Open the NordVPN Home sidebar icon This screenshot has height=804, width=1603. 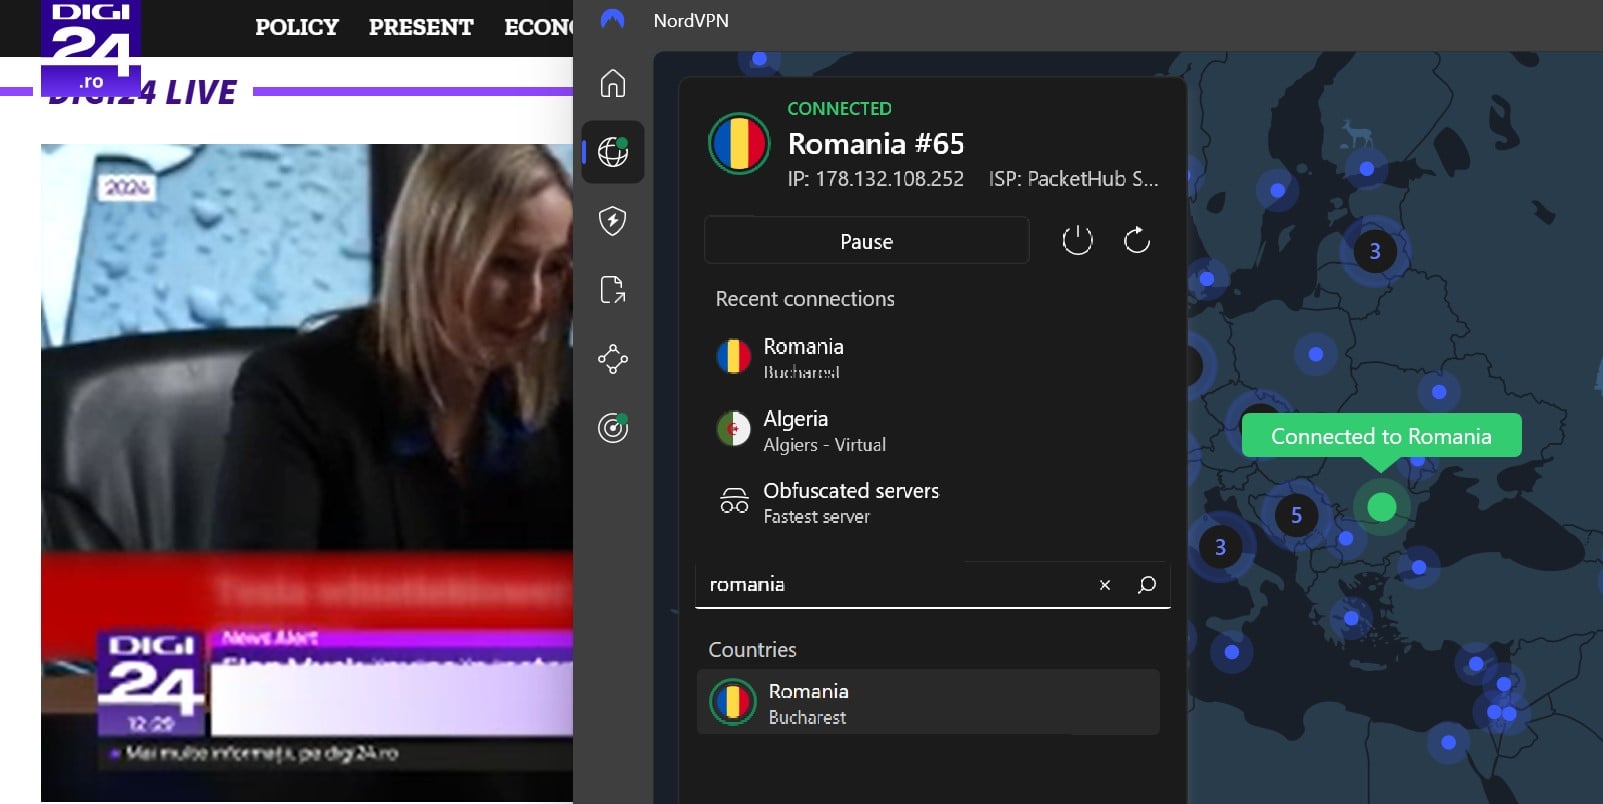coord(613,83)
